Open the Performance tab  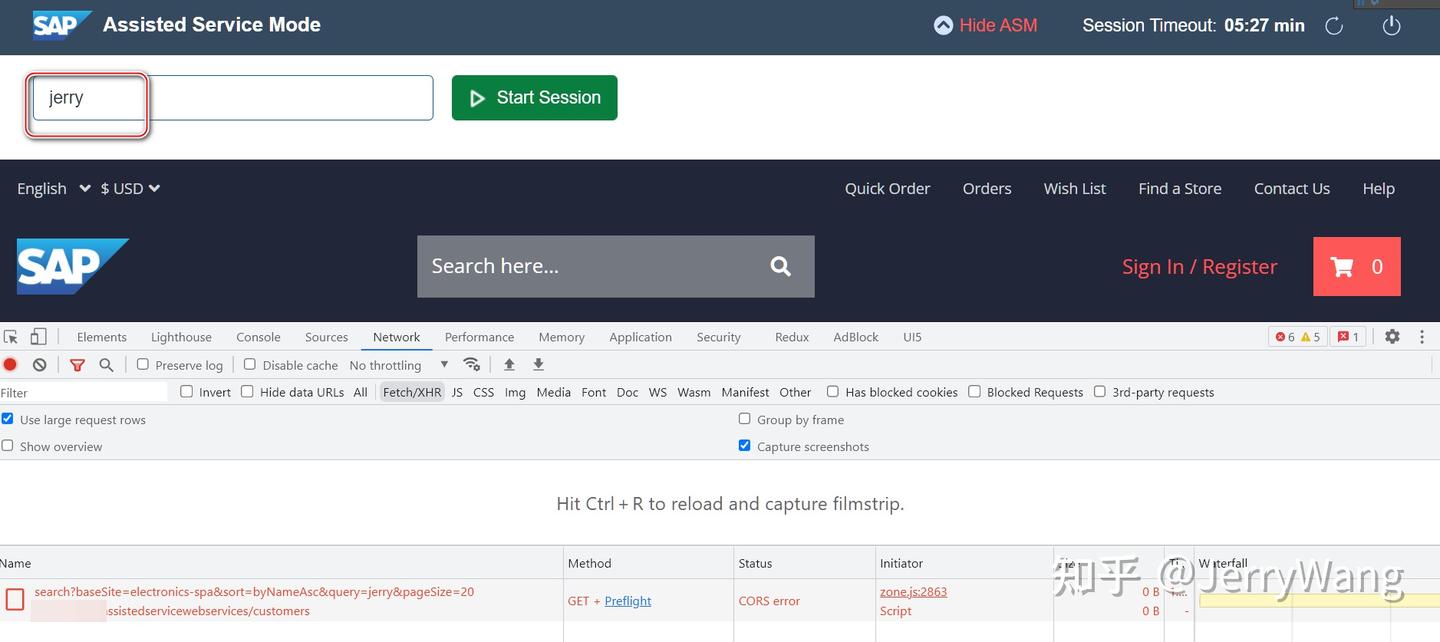coord(479,337)
